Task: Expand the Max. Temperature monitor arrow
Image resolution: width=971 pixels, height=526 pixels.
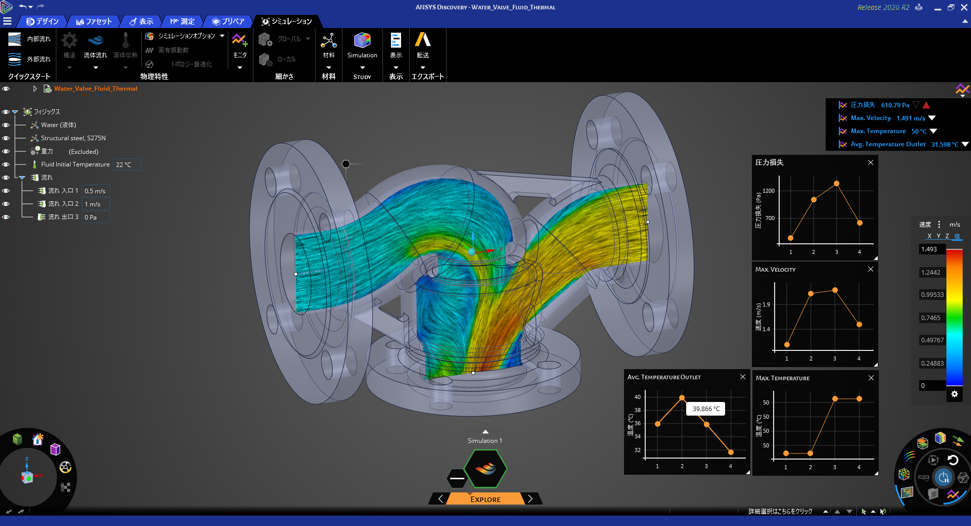Action: [x=933, y=131]
